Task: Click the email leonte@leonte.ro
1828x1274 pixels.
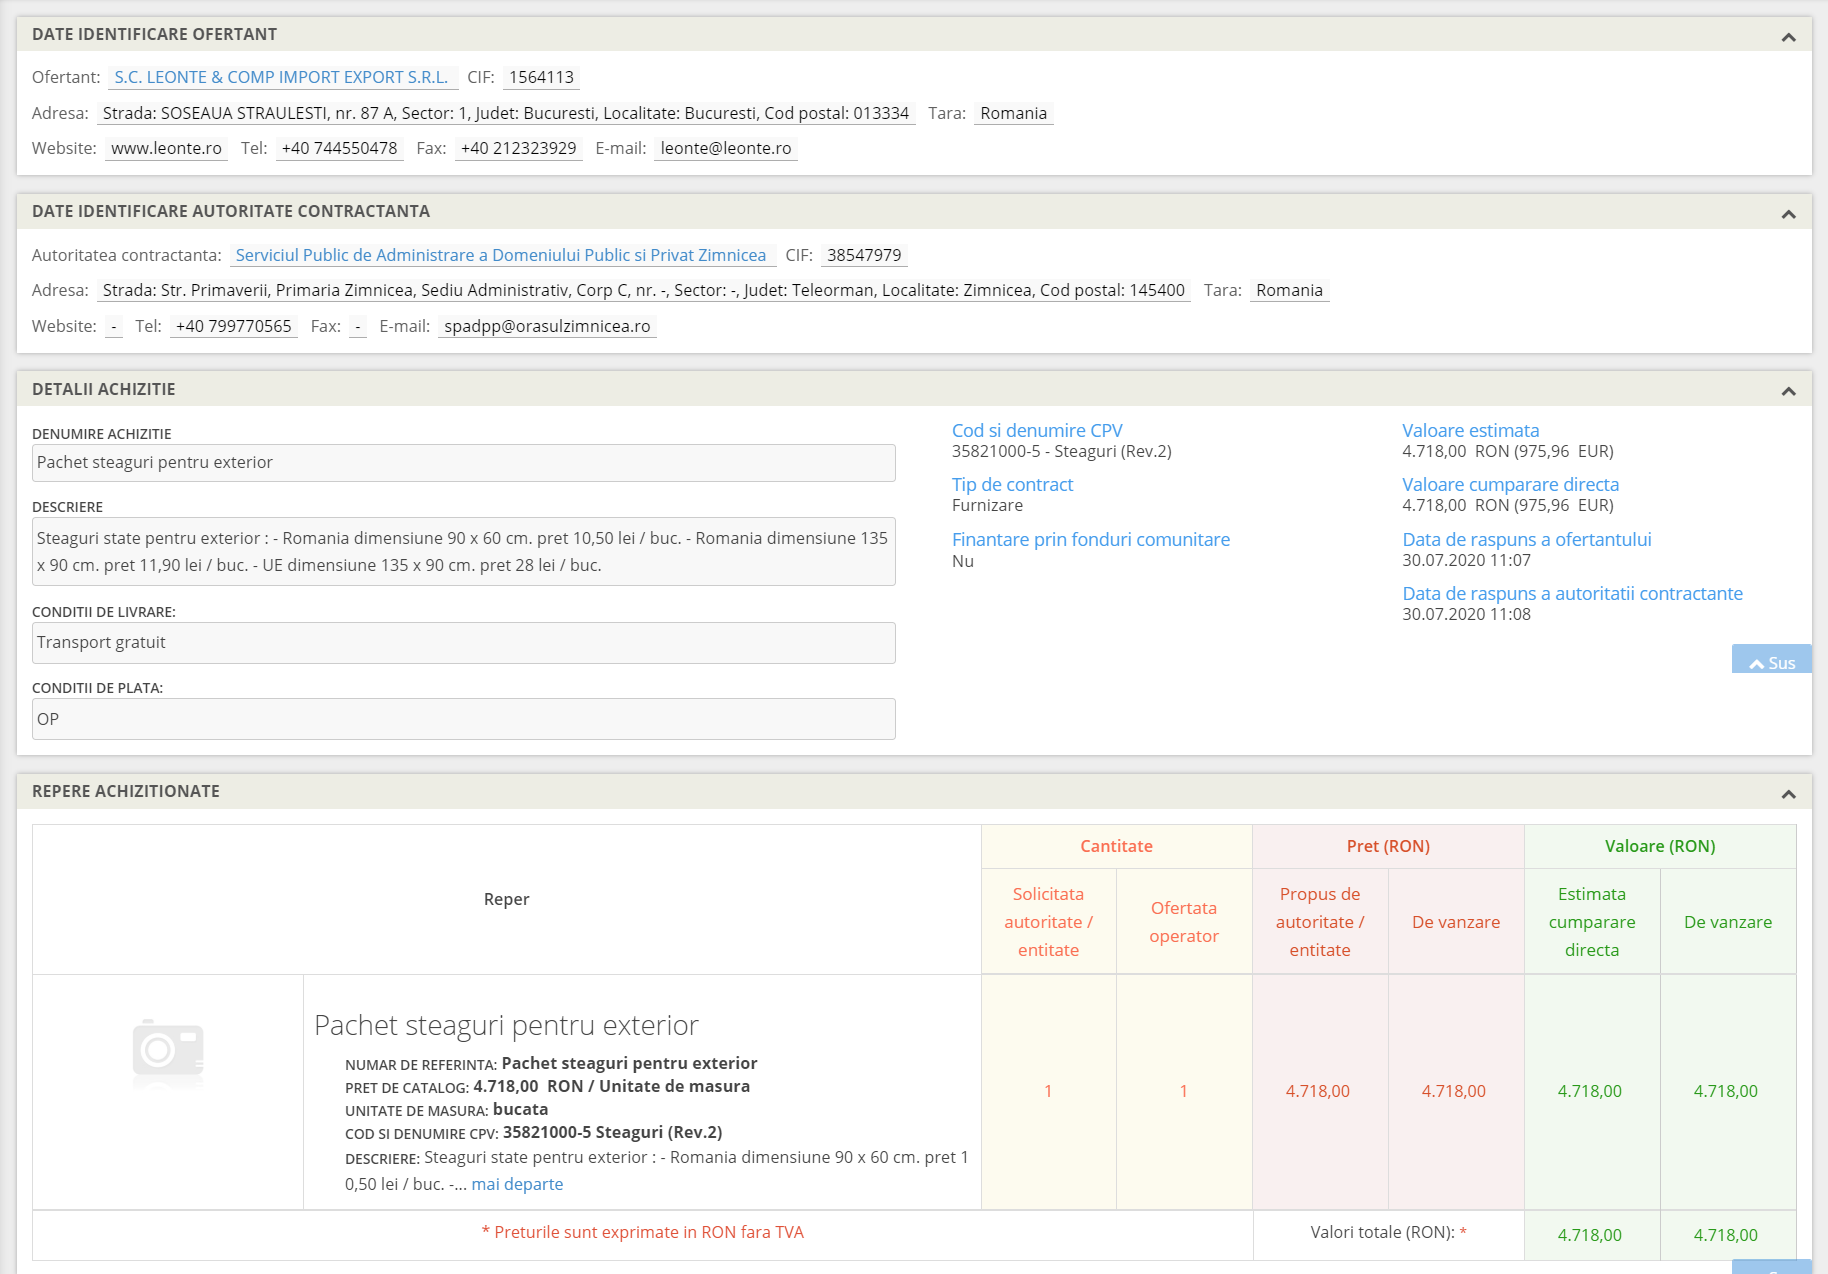Action: coord(726,148)
